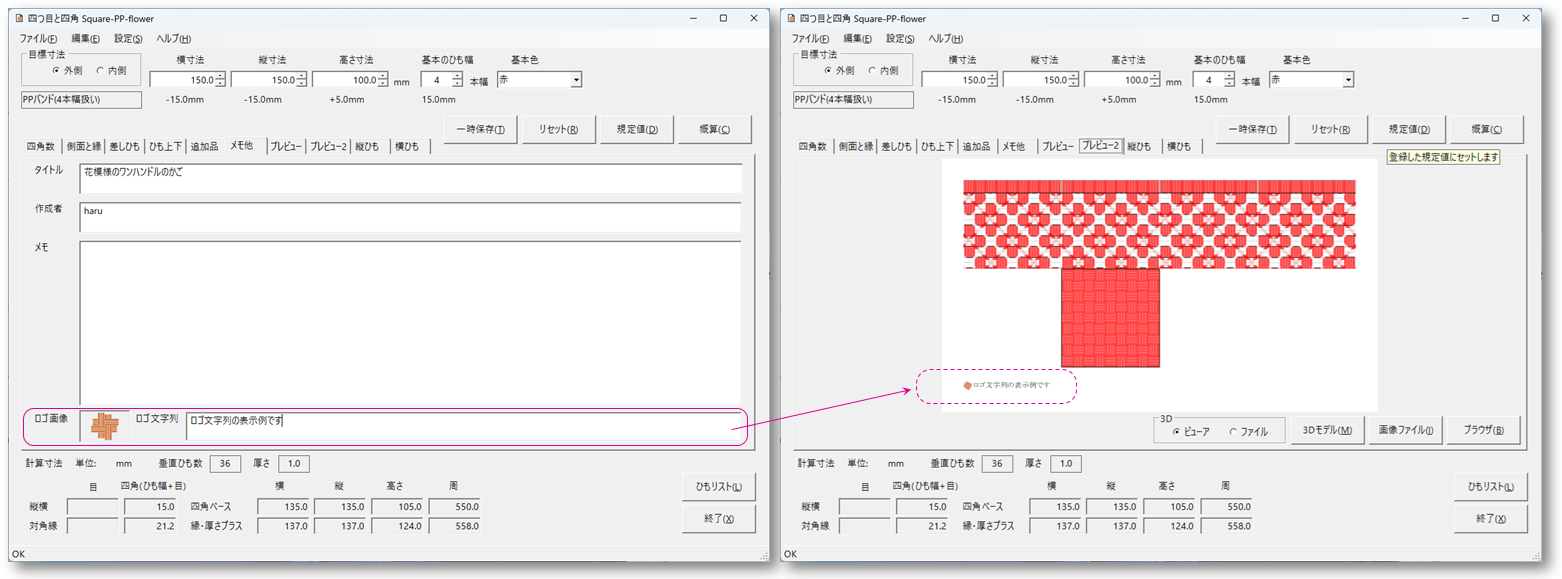Click the ブラウザ button
Viewport: 1562px width, 579px height.
[x=1484, y=430]
